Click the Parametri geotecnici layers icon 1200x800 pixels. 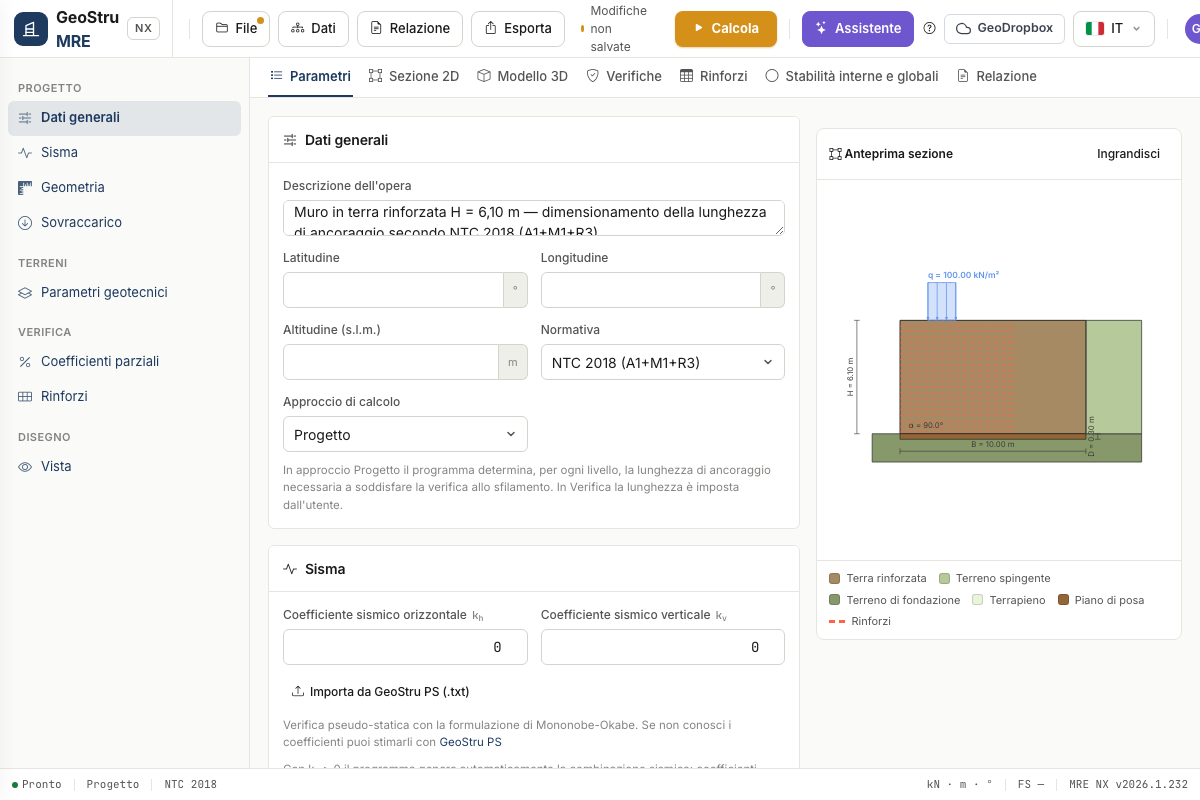click(x=25, y=293)
